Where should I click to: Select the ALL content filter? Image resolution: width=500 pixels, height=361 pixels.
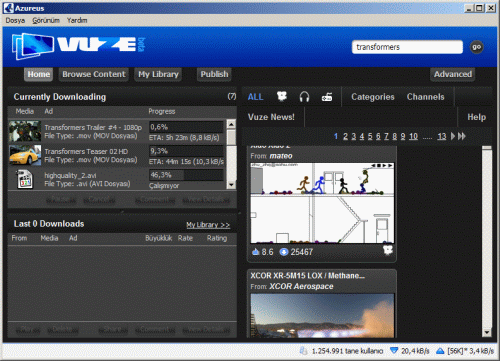pos(255,97)
